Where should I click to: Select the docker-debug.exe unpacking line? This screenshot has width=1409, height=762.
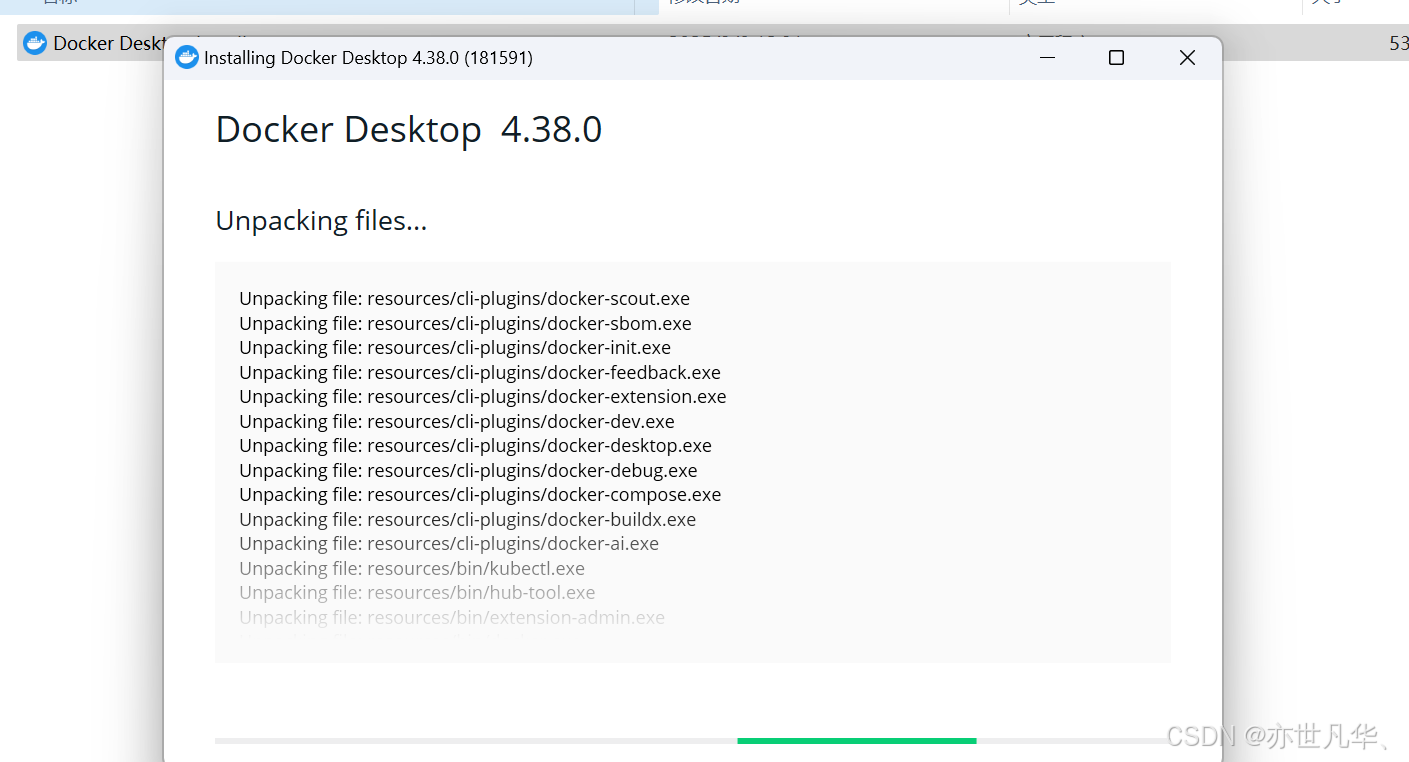(x=469, y=471)
